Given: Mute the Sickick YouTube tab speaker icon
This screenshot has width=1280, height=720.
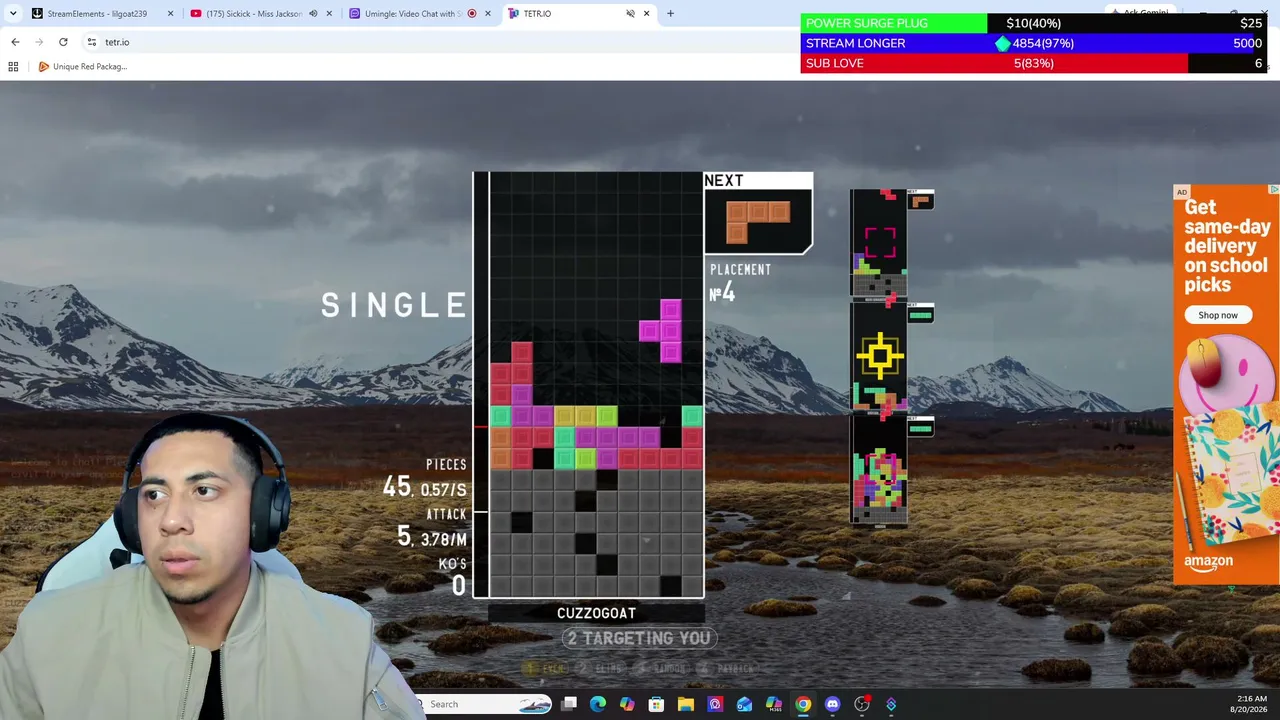Looking at the screenshot, I should click(313, 14).
